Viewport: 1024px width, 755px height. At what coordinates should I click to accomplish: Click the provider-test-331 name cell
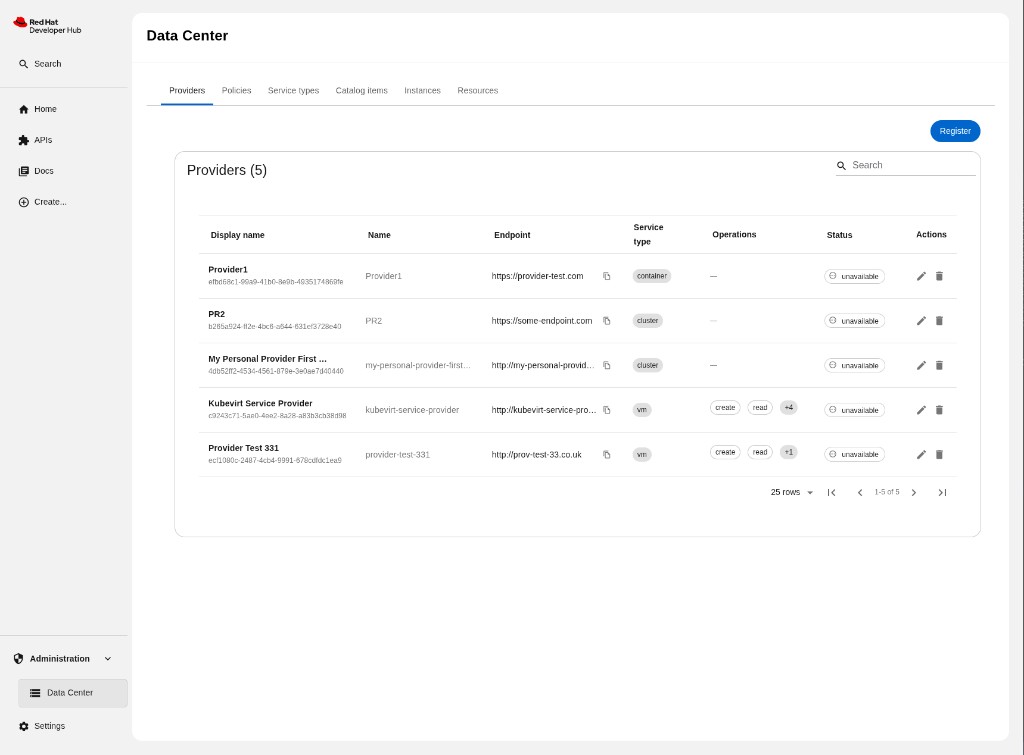pos(397,455)
